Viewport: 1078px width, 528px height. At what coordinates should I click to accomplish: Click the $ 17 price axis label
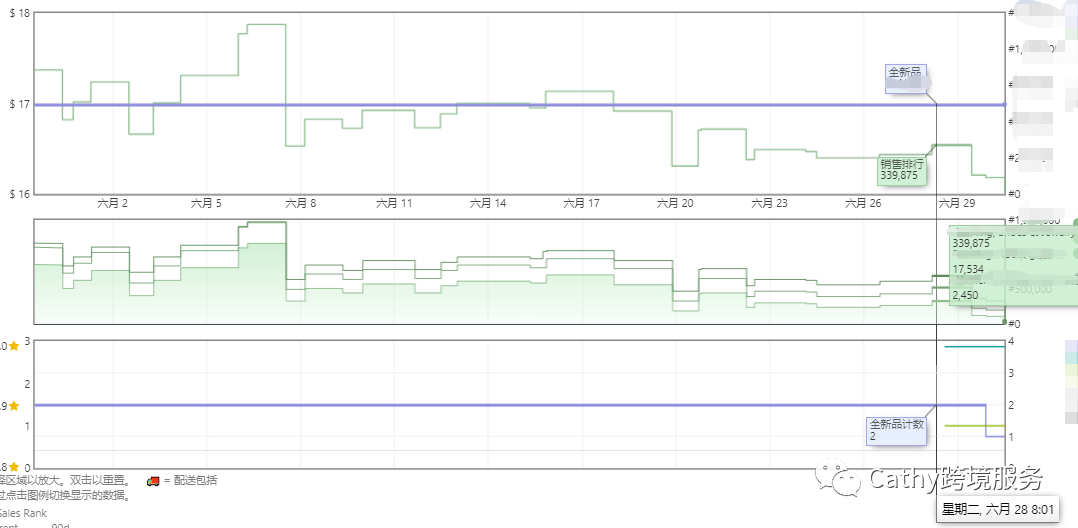20,104
